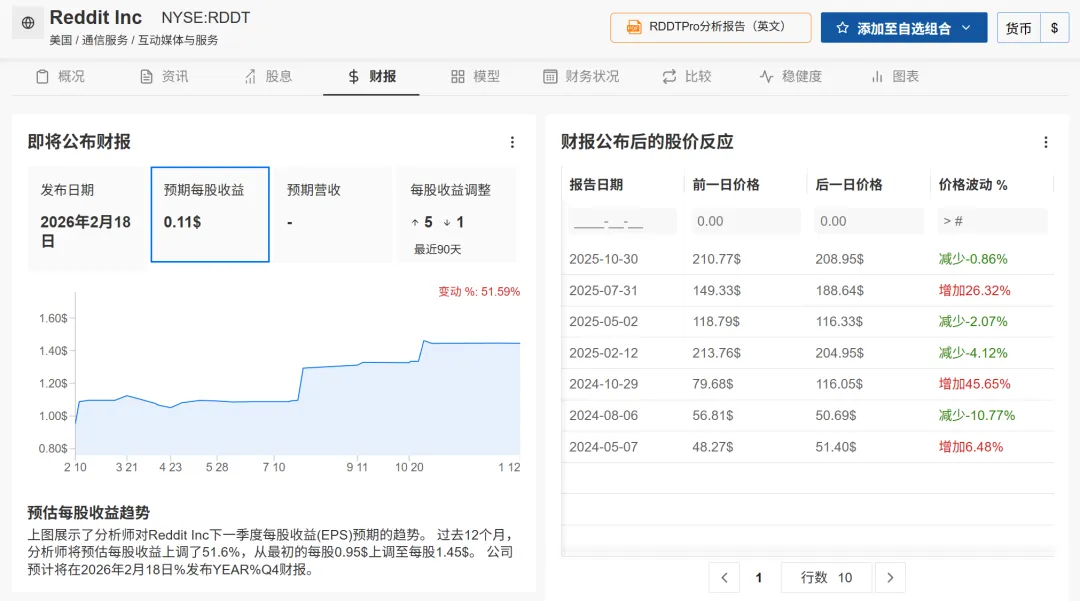The height and width of the screenshot is (601, 1080).
Task: Click the 价格波动 % filter input
Action: coord(992,221)
